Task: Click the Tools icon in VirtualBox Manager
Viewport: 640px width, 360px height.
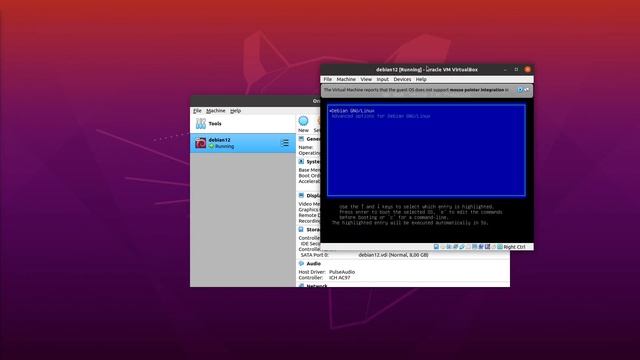Action: tap(200, 123)
